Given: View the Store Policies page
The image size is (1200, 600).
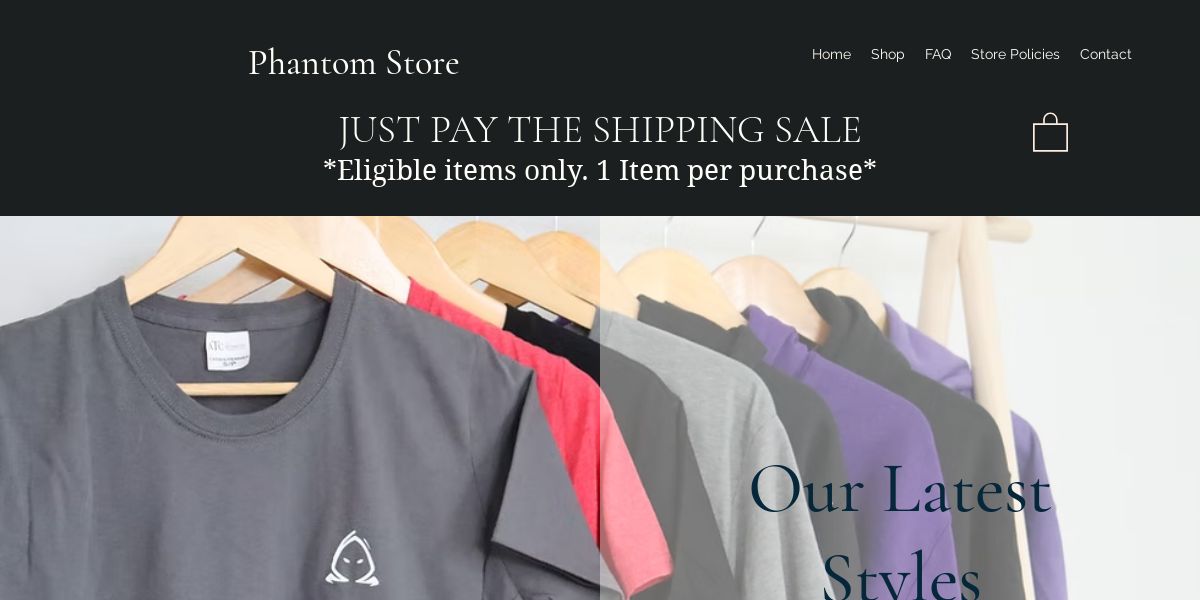Looking at the screenshot, I should pyautogui.click(x=1015, y=54).
